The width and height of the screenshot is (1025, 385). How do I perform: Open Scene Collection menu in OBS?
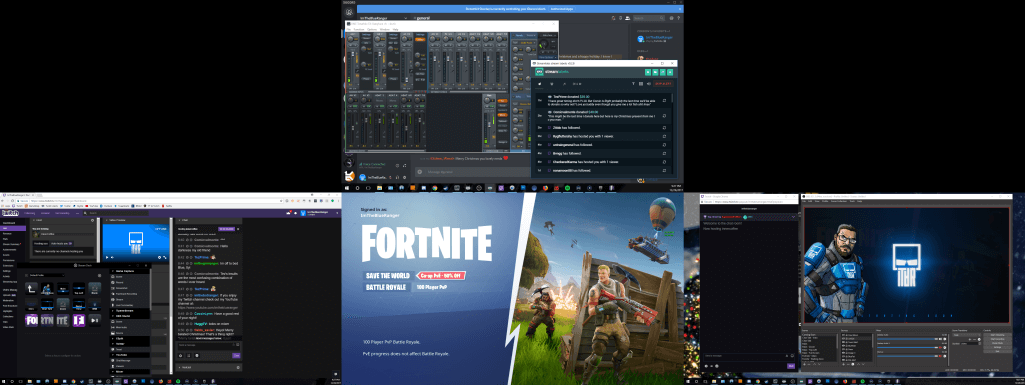click(839, 201)
